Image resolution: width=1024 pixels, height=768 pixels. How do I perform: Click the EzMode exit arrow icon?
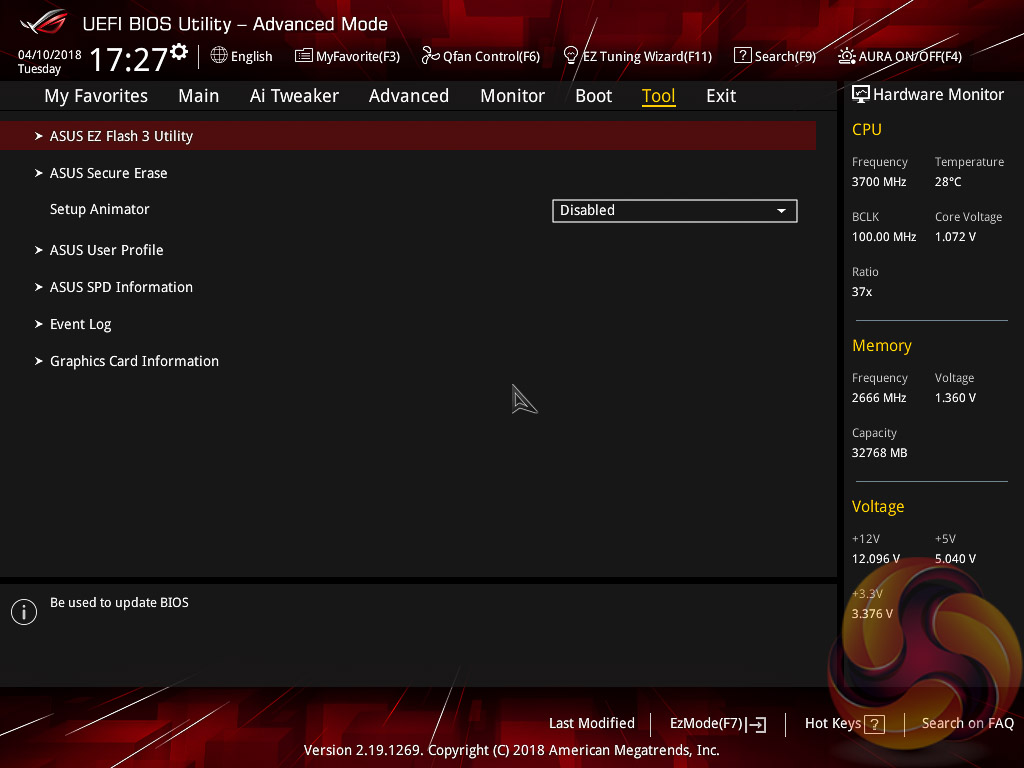coord(756,724)
